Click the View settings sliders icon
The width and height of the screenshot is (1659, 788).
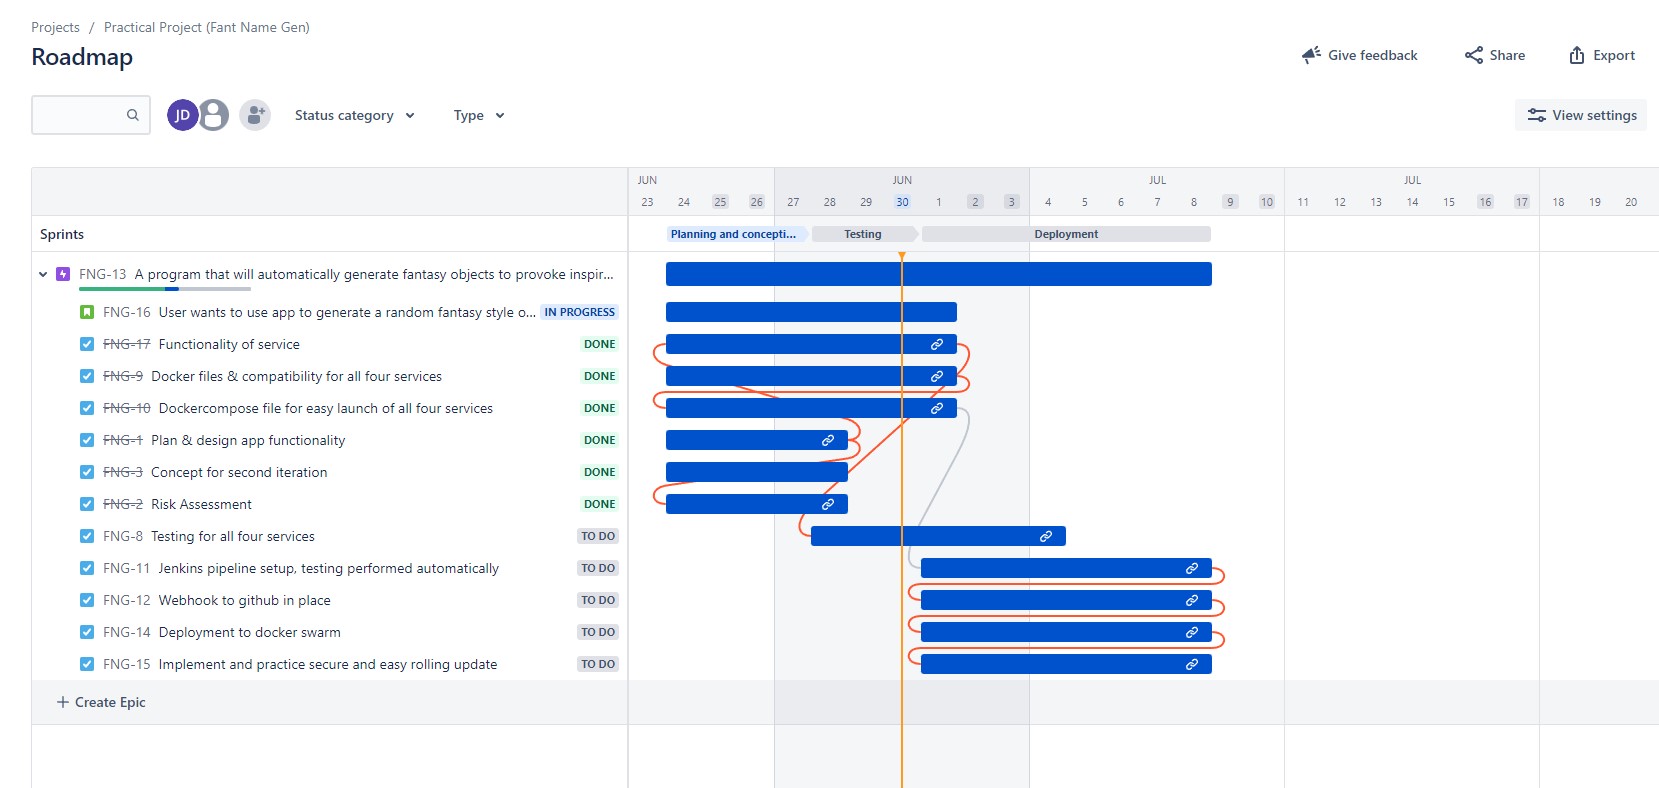click(1537, 115)
